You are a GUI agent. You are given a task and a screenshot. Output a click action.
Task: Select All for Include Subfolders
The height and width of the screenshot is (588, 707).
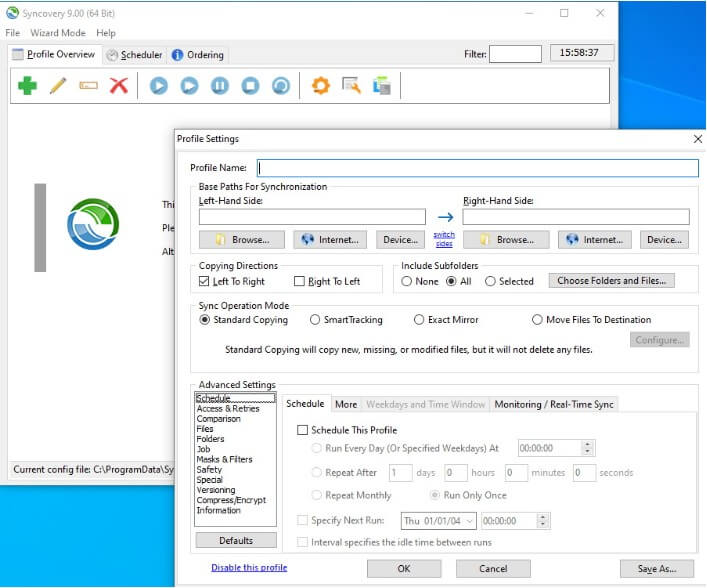pos(451,281)
